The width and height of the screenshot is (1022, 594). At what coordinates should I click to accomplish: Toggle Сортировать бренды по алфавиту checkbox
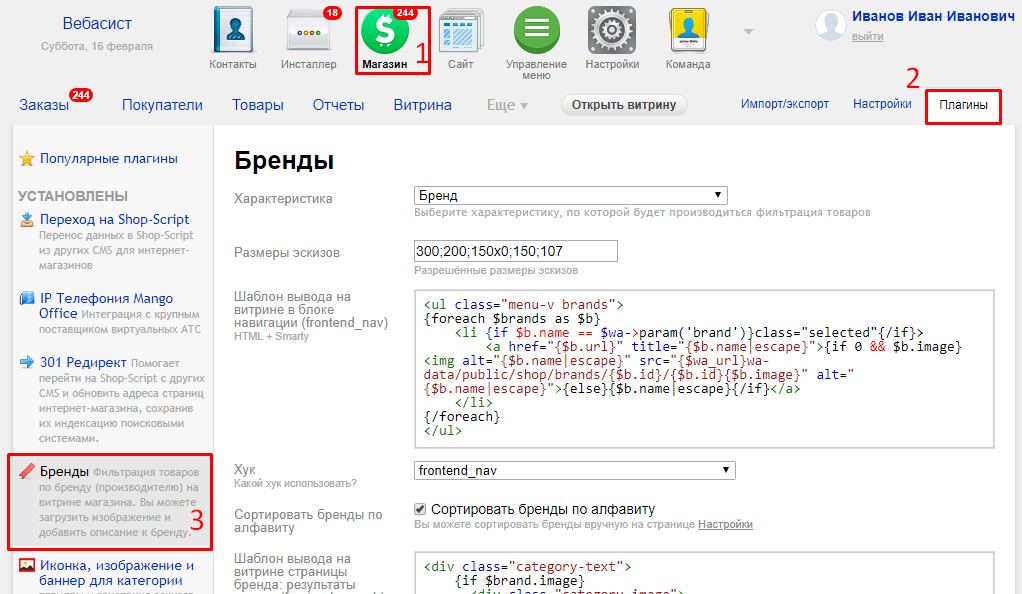[x=420, y=509]
